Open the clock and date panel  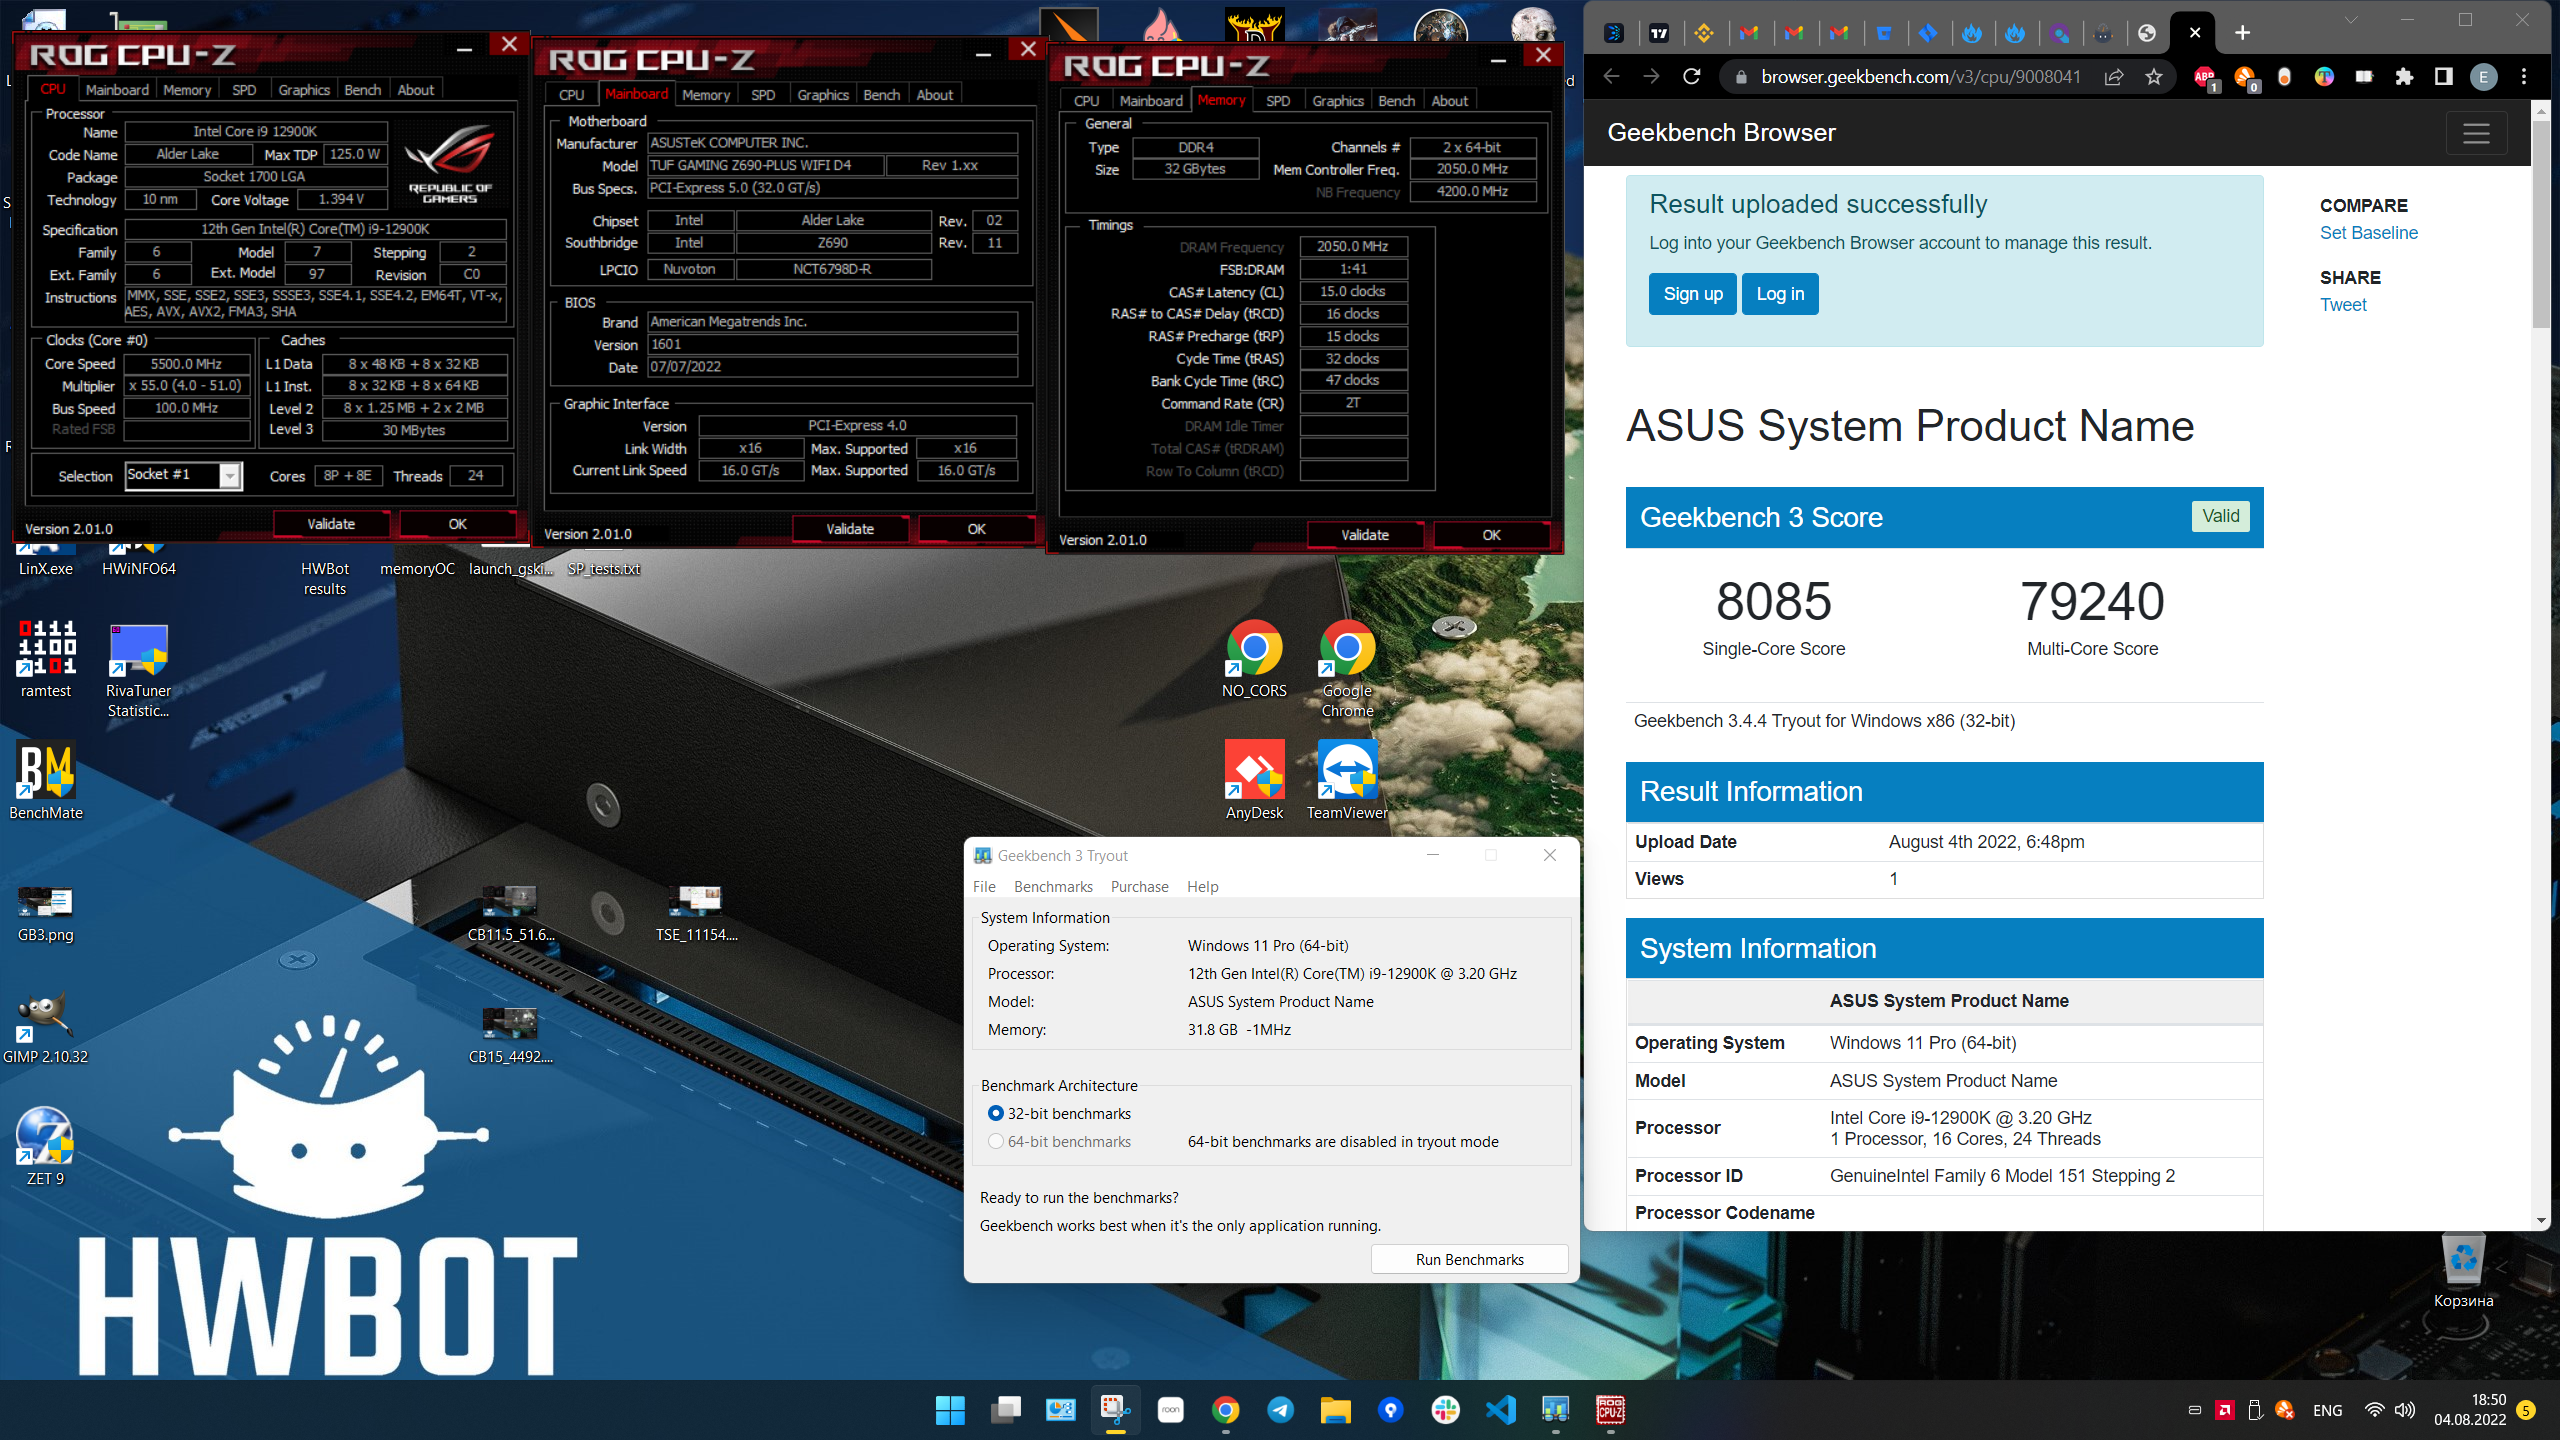(2470, 1410)
